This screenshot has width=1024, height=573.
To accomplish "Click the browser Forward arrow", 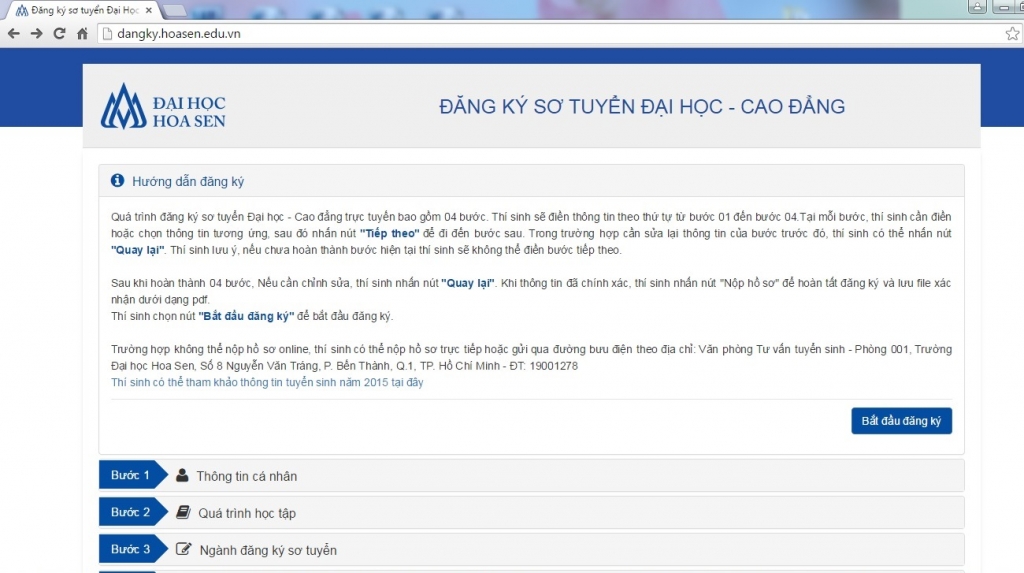I will [x=37, y=33].
